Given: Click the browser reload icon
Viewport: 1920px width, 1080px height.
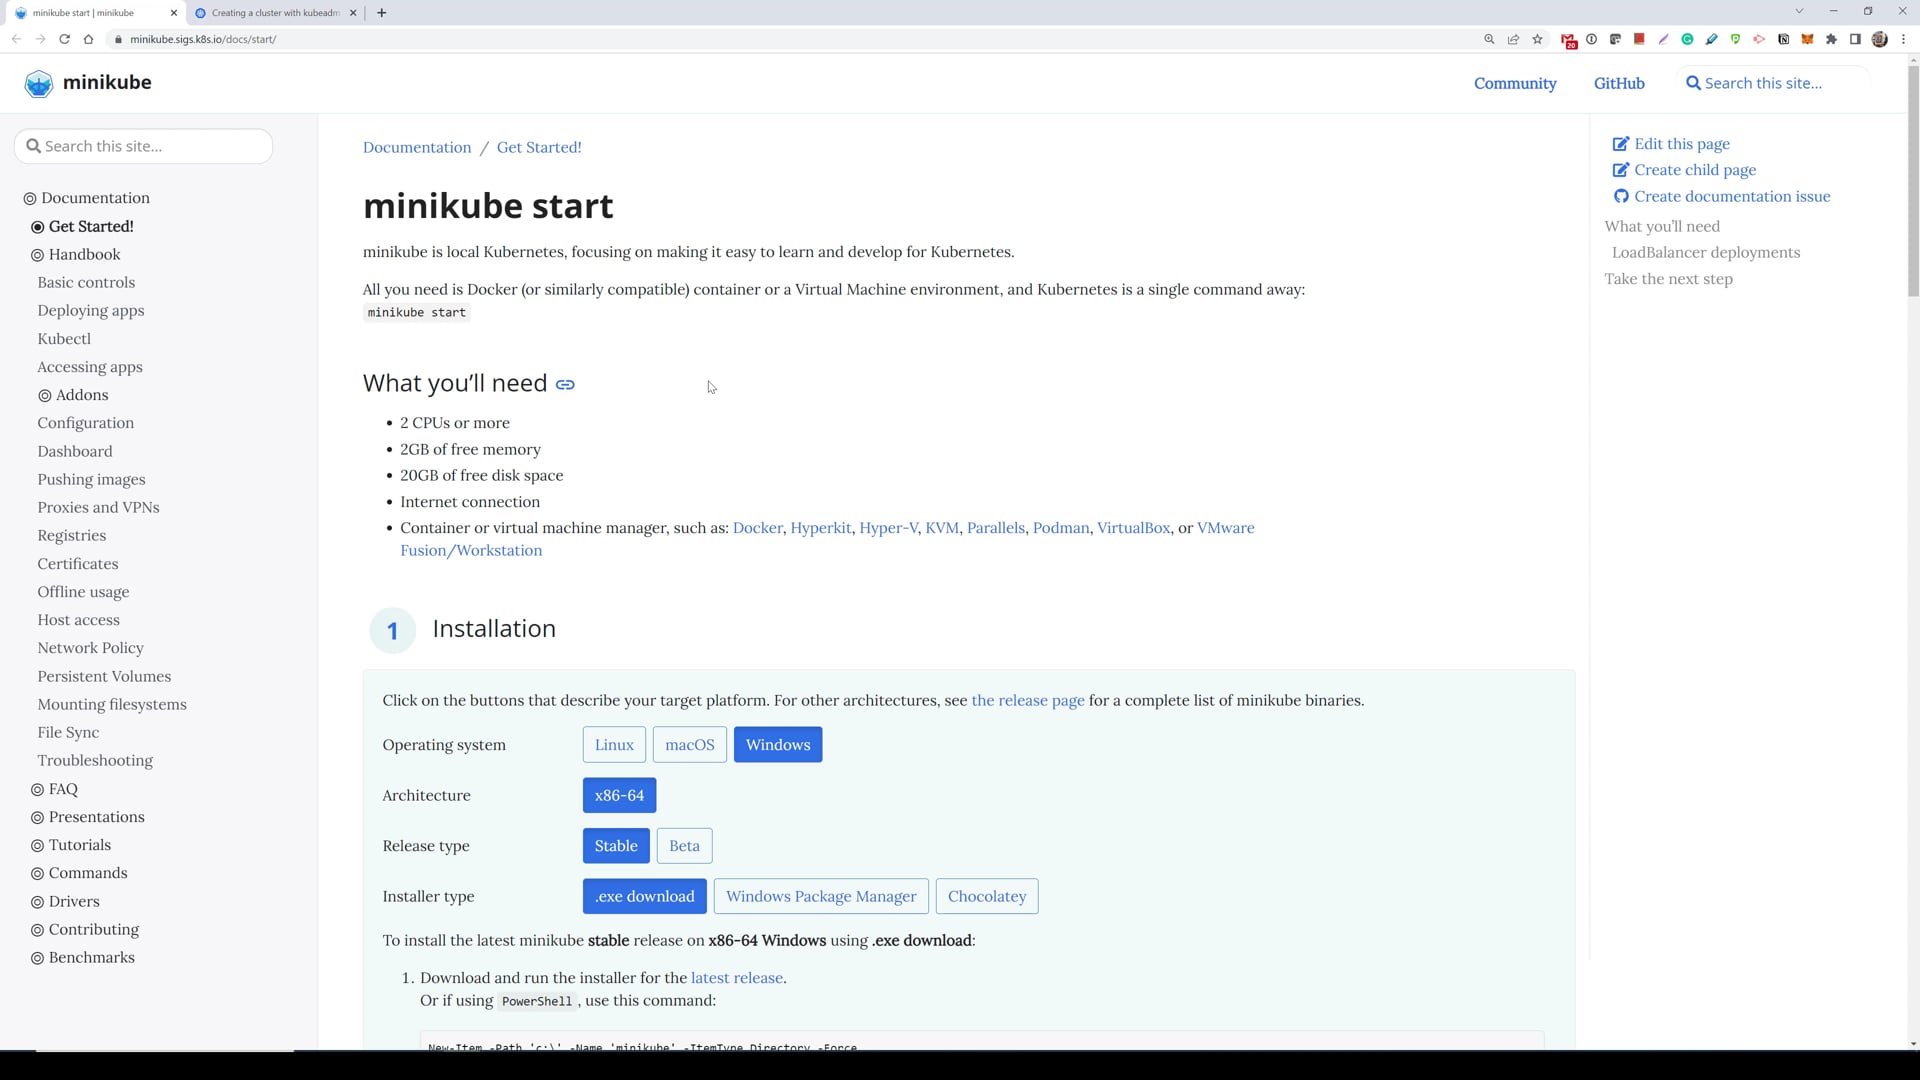Looking at the screenshot, I should [64, 39].
